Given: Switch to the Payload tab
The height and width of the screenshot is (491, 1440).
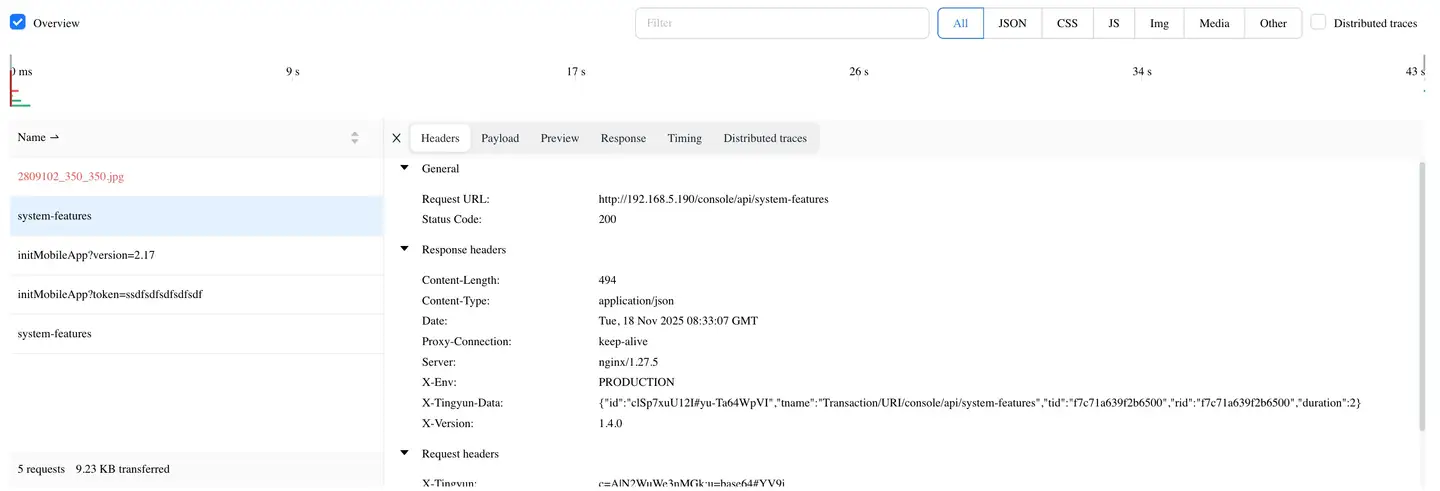Looking at the screenshot, I should (x=500, y=138).
